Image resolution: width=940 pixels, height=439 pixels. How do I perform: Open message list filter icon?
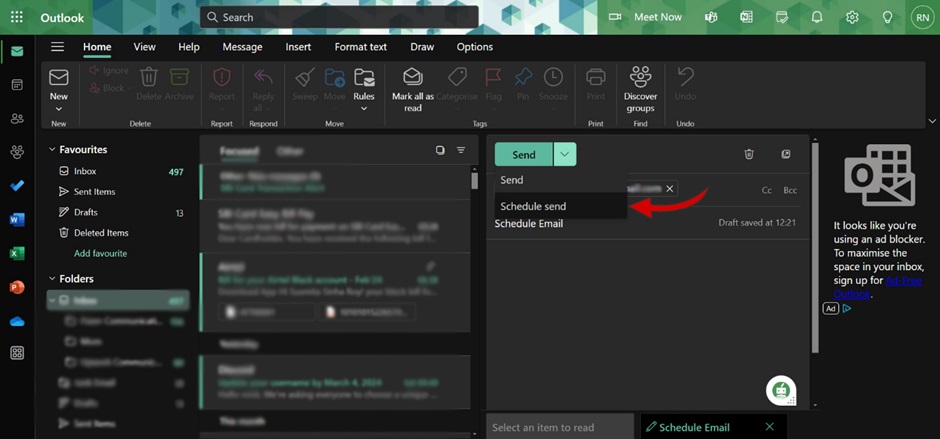(x=460, y=150)
